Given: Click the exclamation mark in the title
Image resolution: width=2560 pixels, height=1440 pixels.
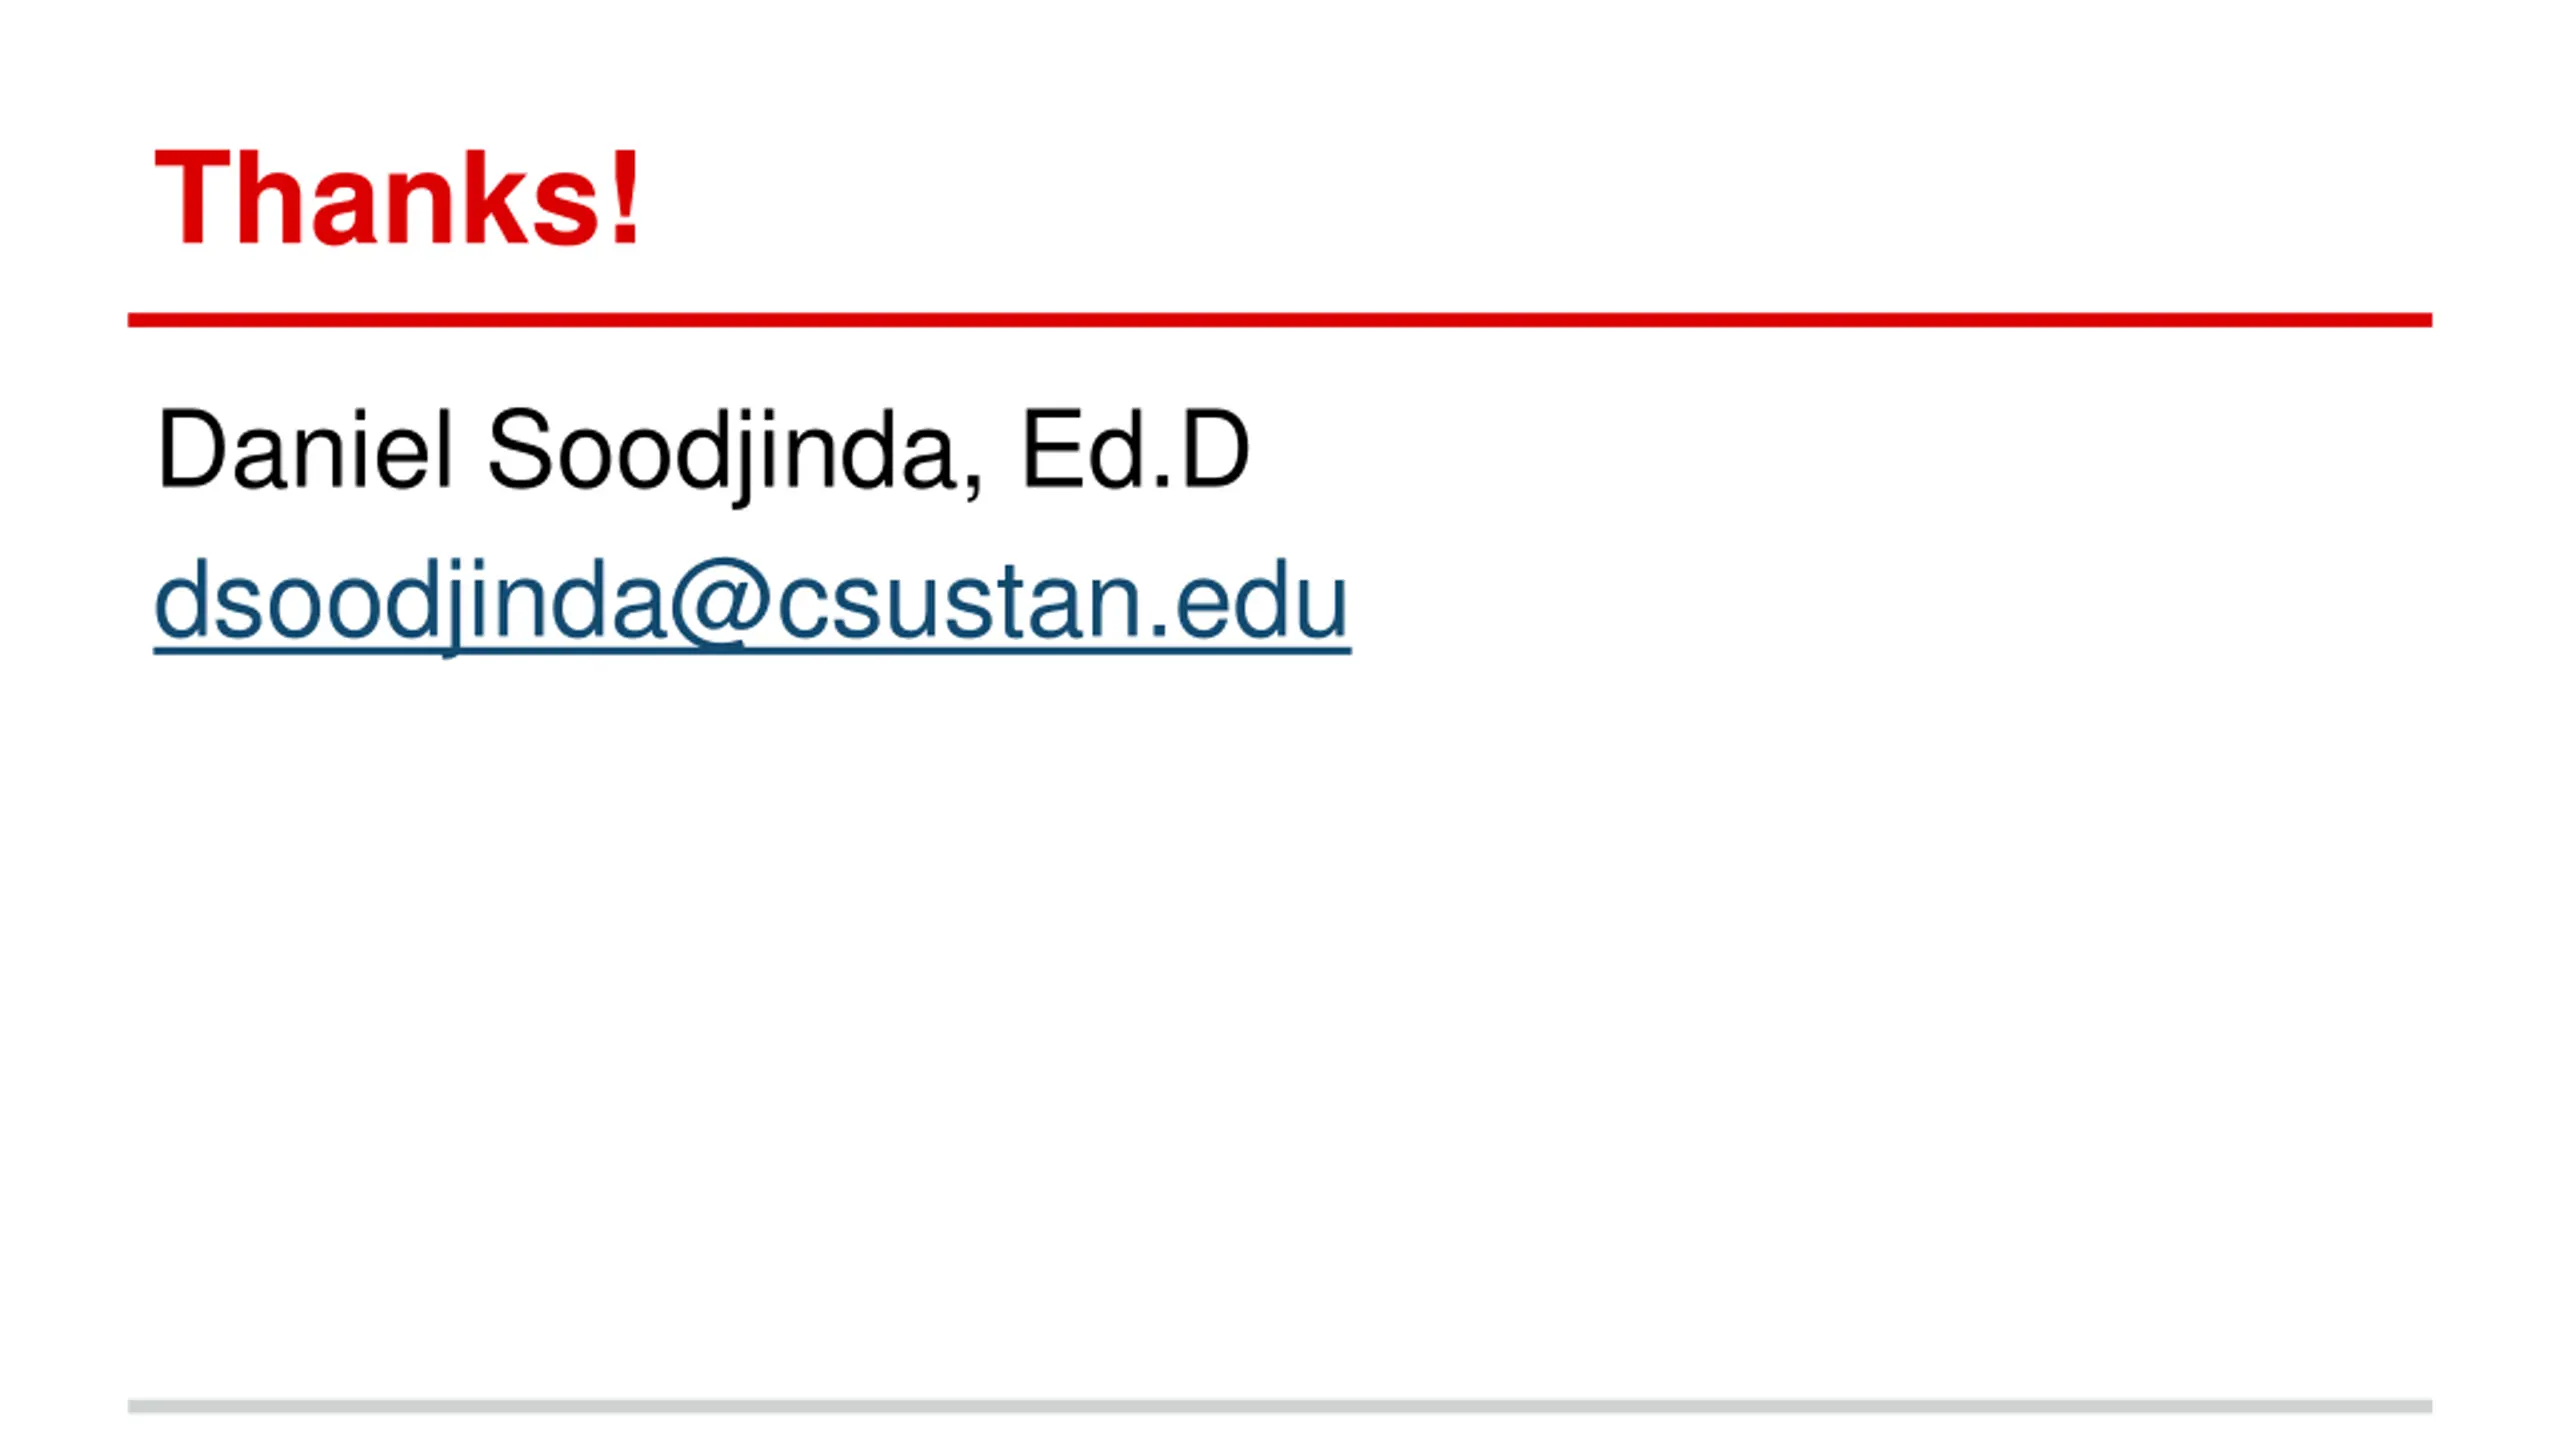Looking at the screenshot, I should 626,197.
